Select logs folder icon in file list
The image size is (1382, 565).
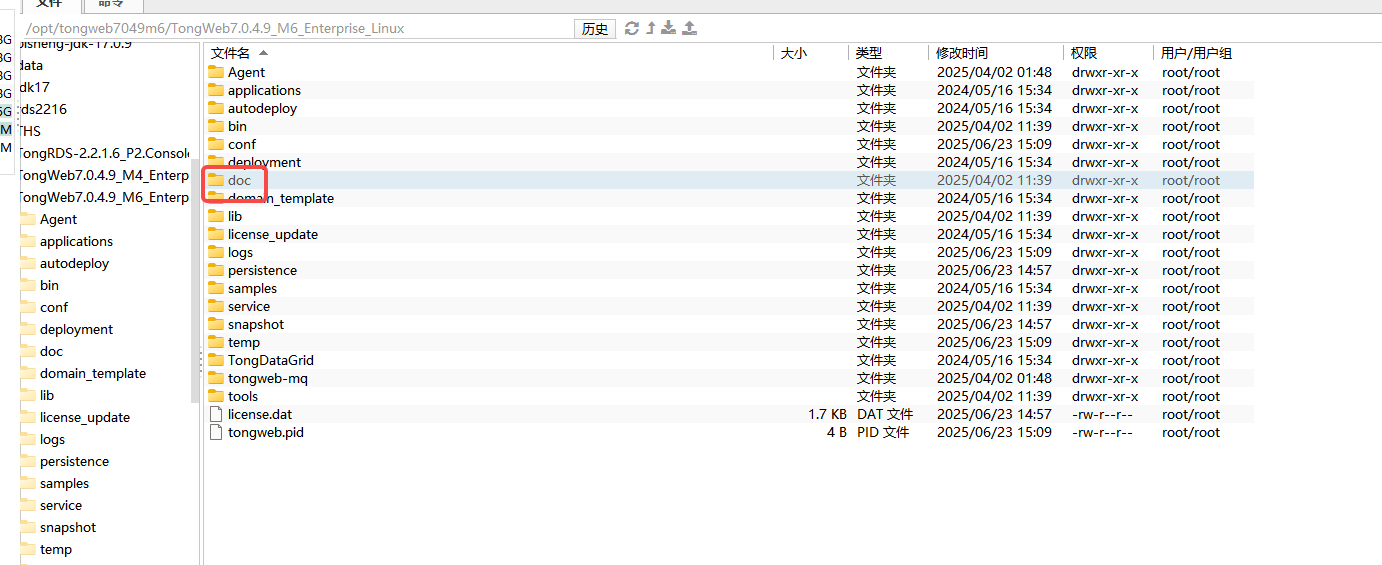pyautogui.click(x=216, y=252)
